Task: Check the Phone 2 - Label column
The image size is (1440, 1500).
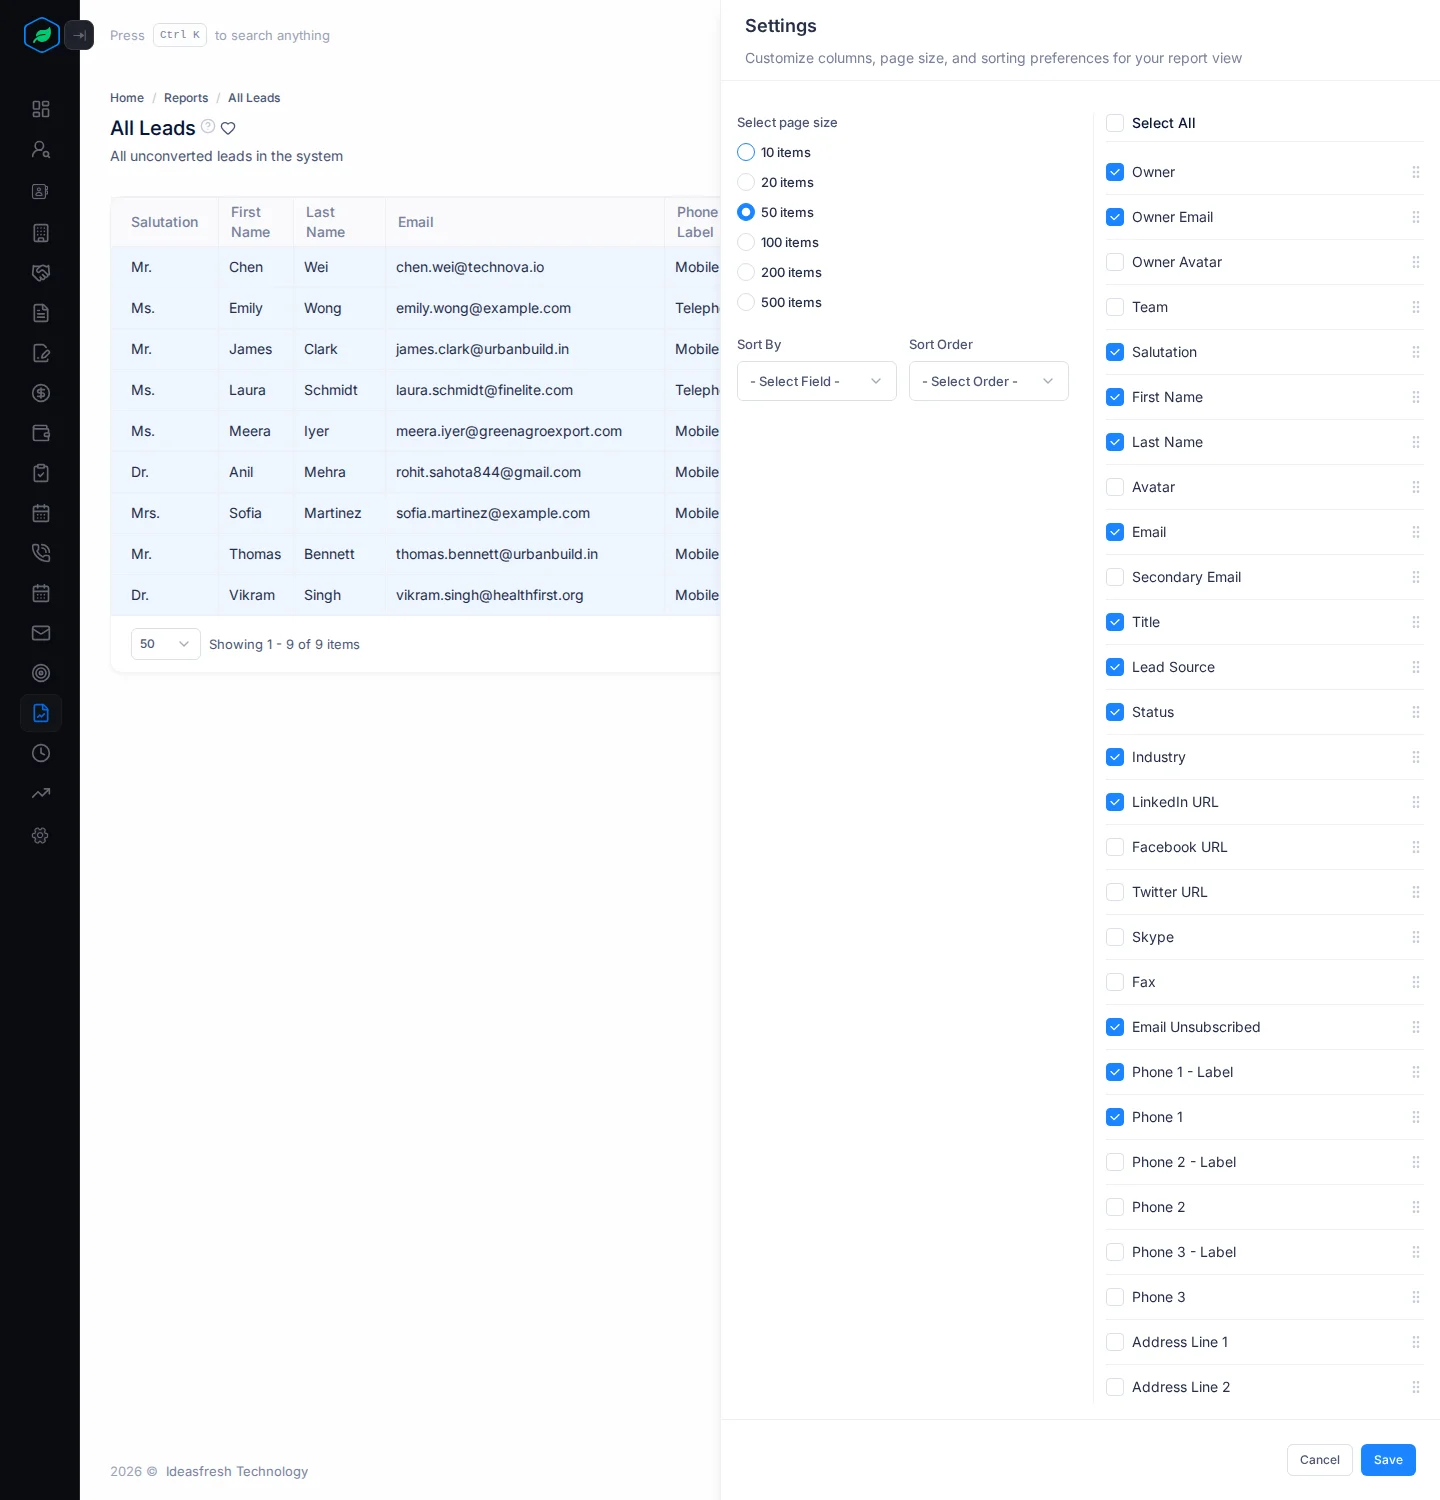Action: [1115, 1162]
